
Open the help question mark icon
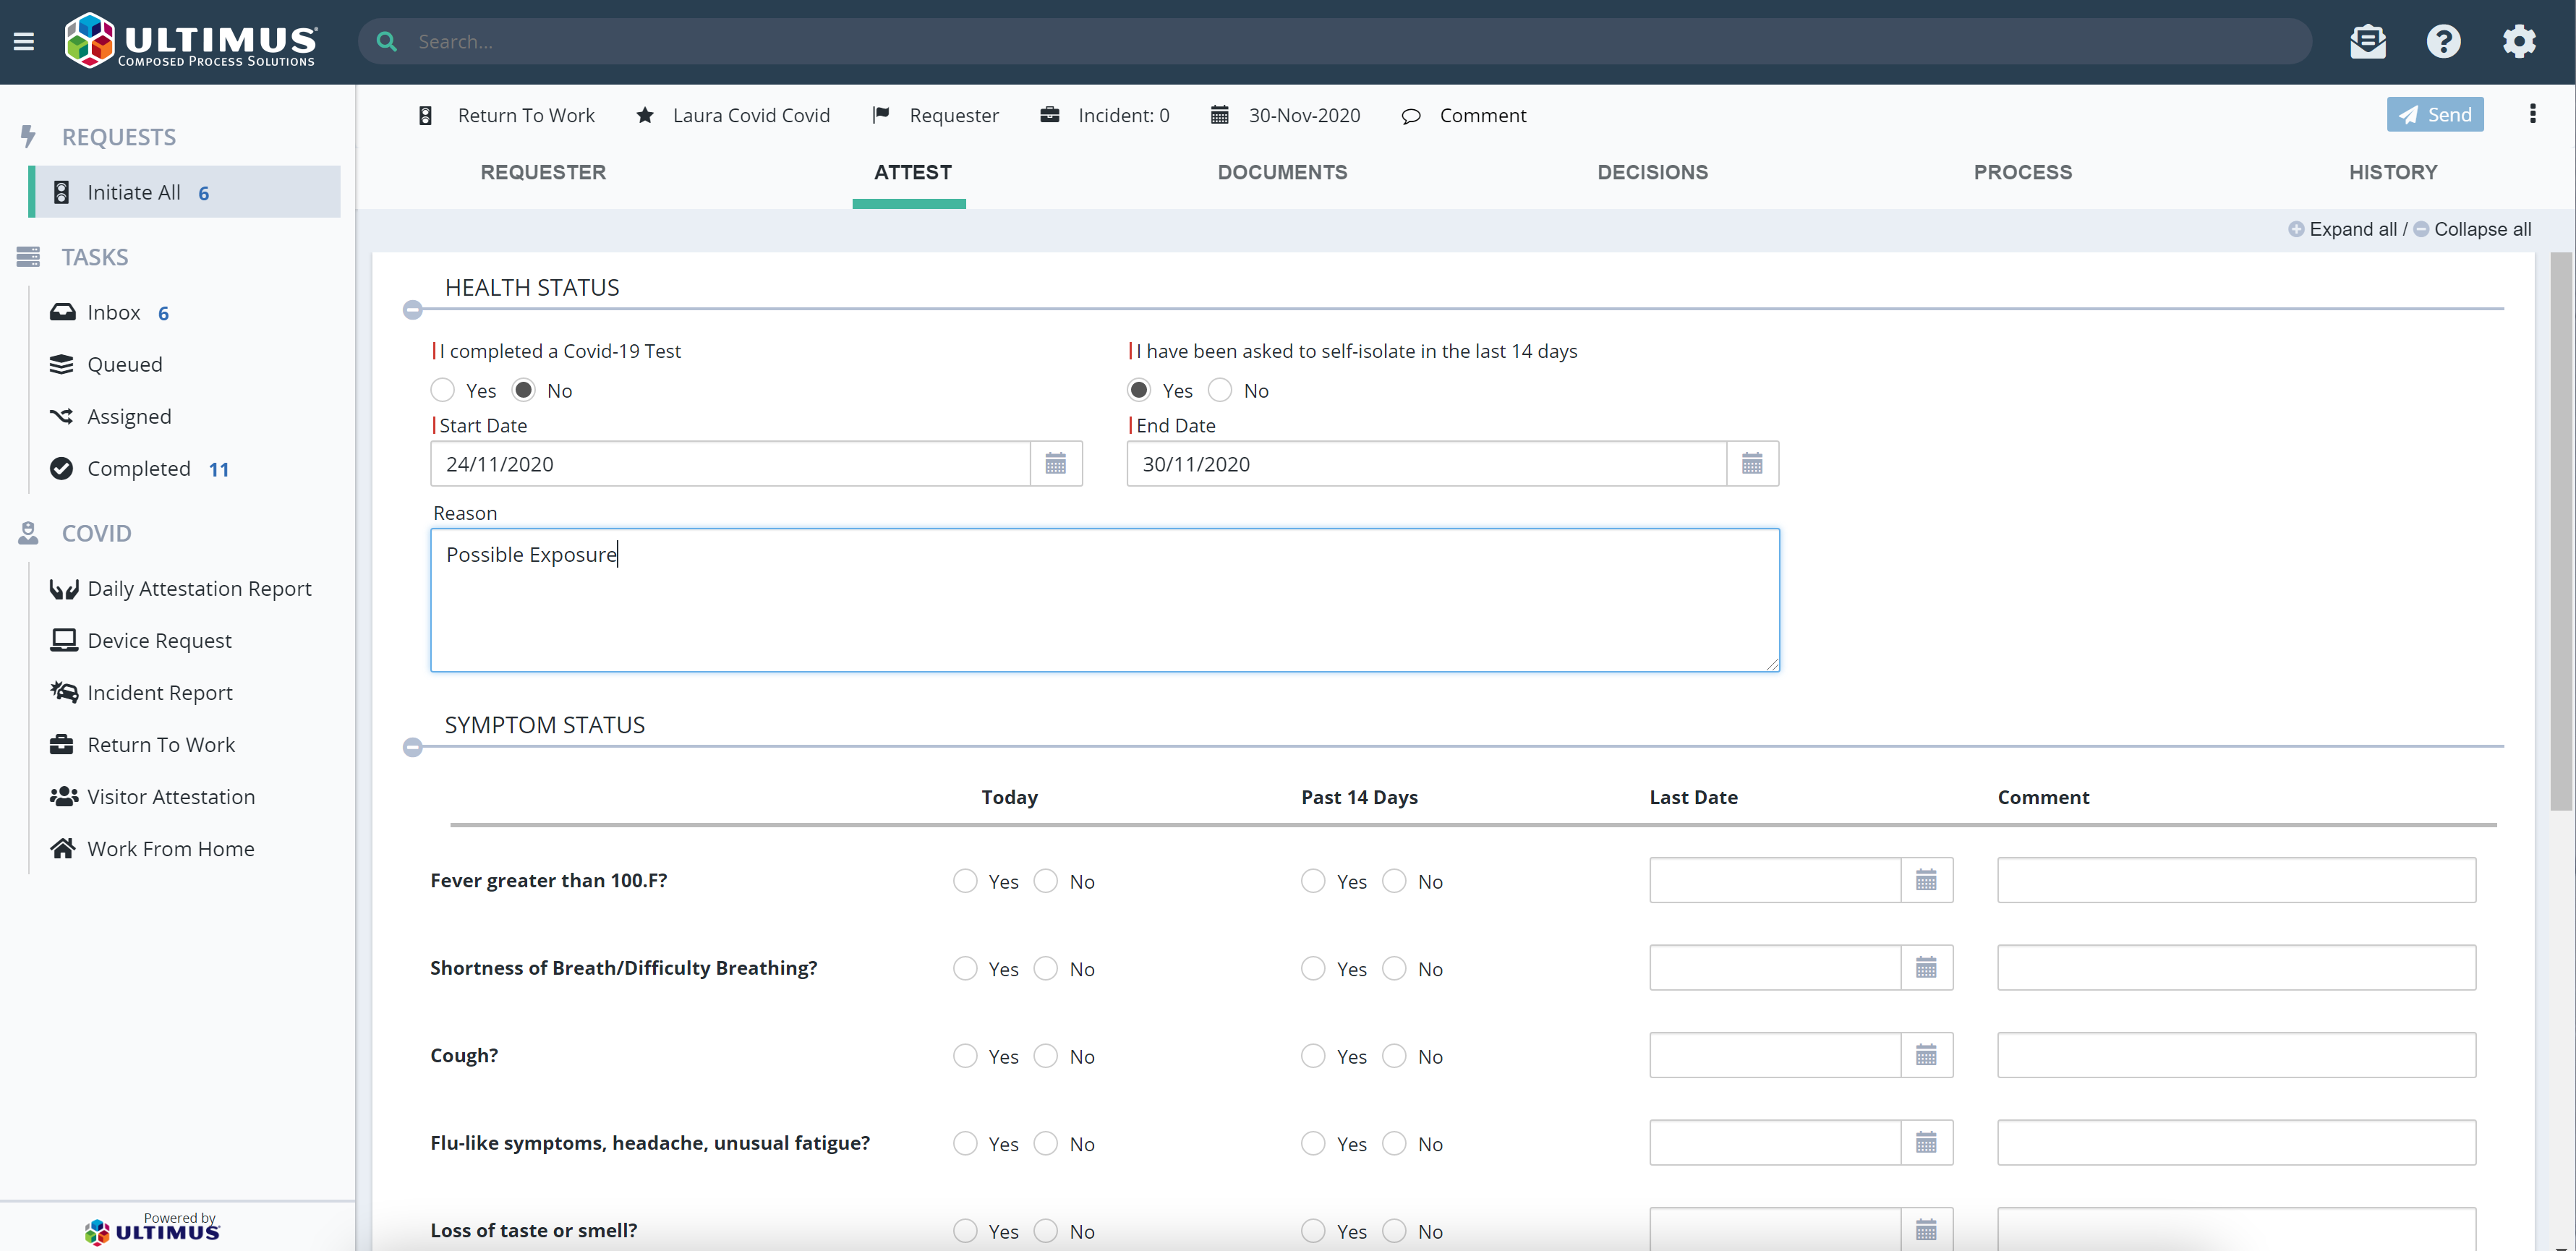(2443, 41)
